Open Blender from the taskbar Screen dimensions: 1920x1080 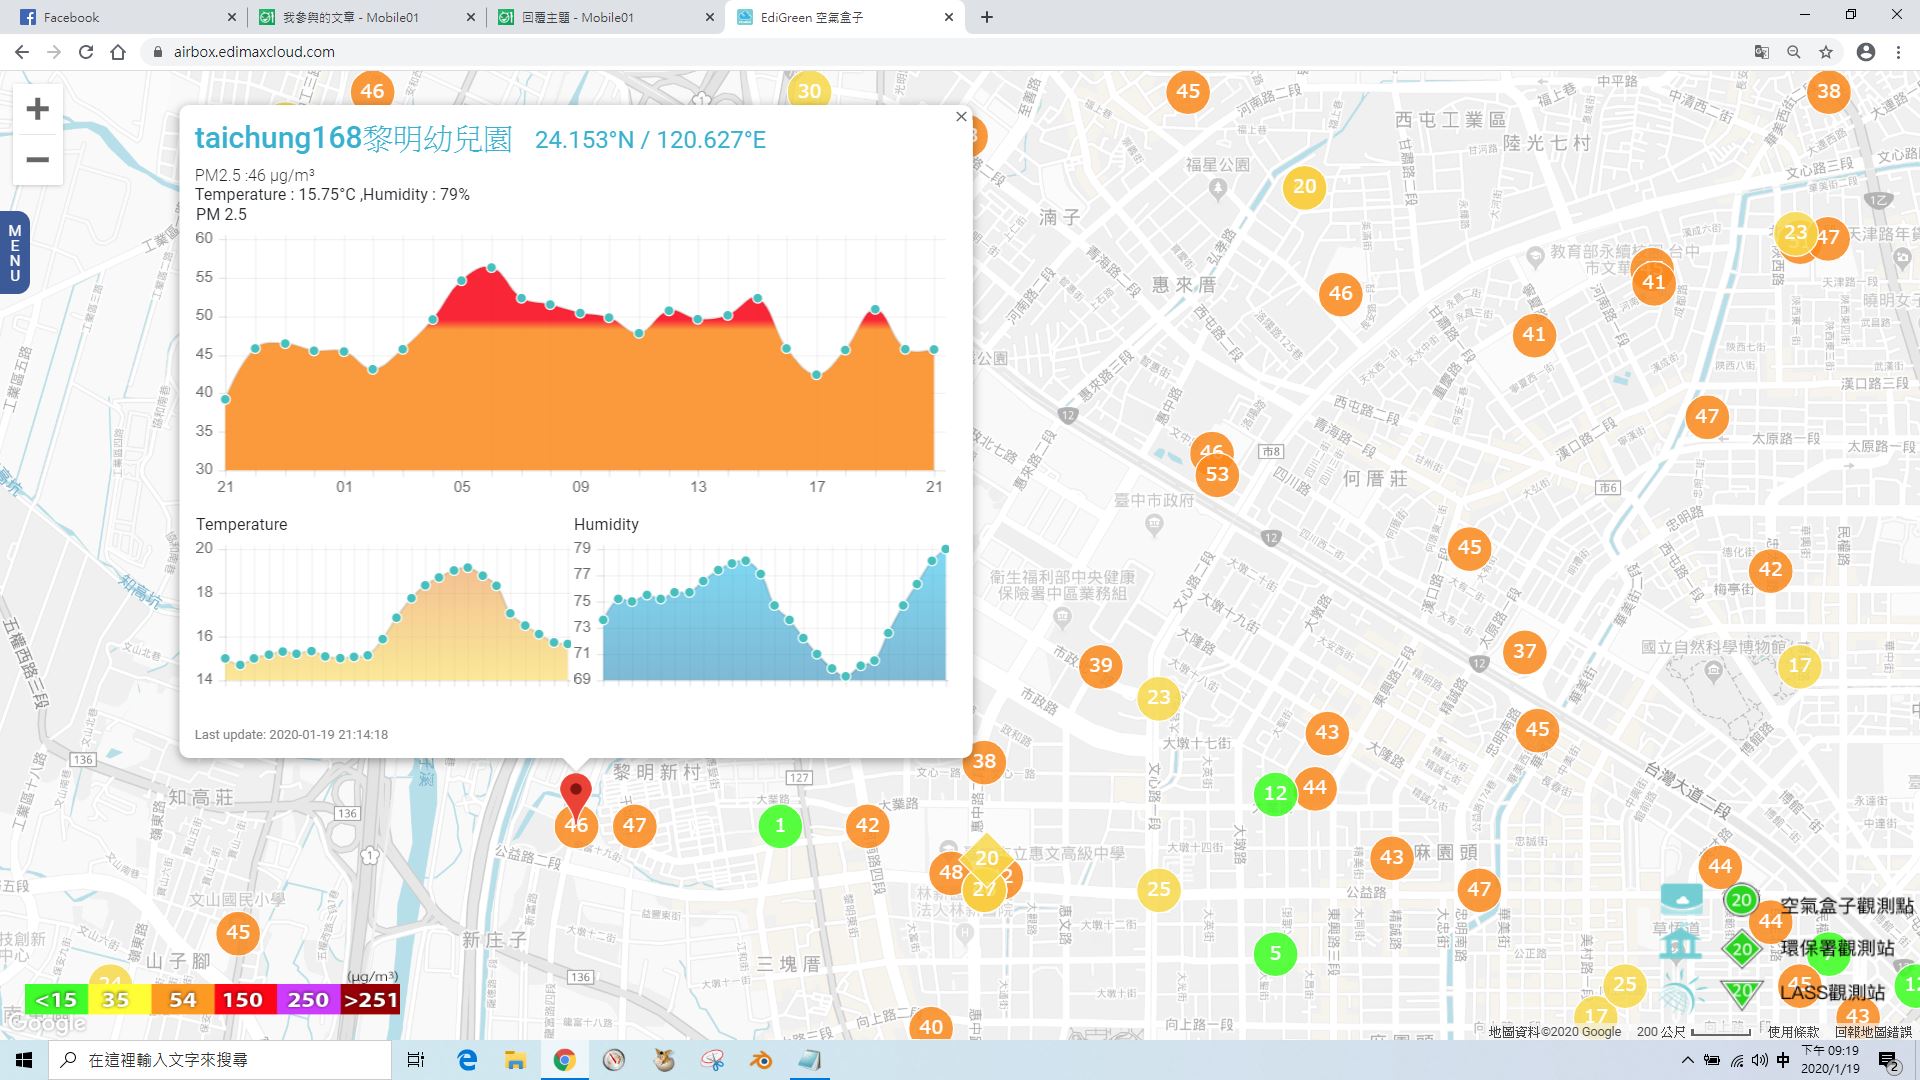point(761,1060)
